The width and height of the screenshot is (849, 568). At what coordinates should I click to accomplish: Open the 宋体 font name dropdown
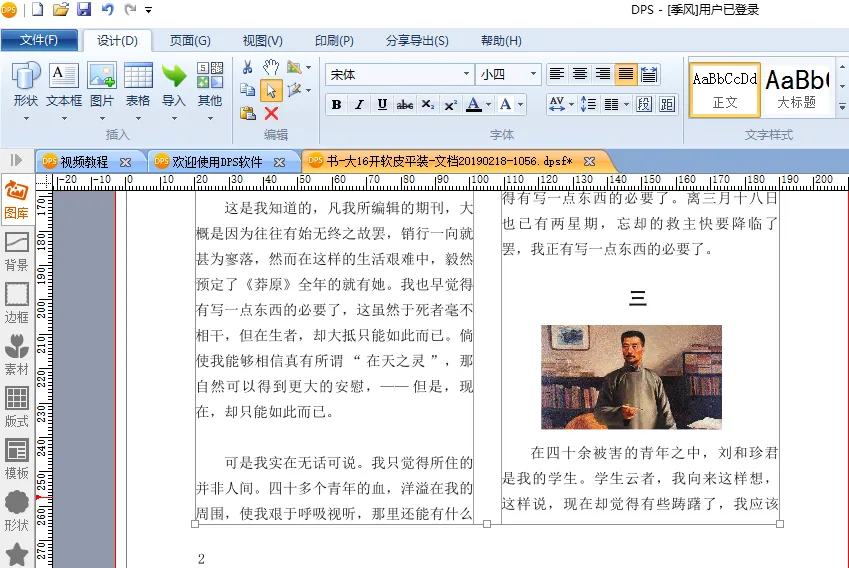[466, 74]
